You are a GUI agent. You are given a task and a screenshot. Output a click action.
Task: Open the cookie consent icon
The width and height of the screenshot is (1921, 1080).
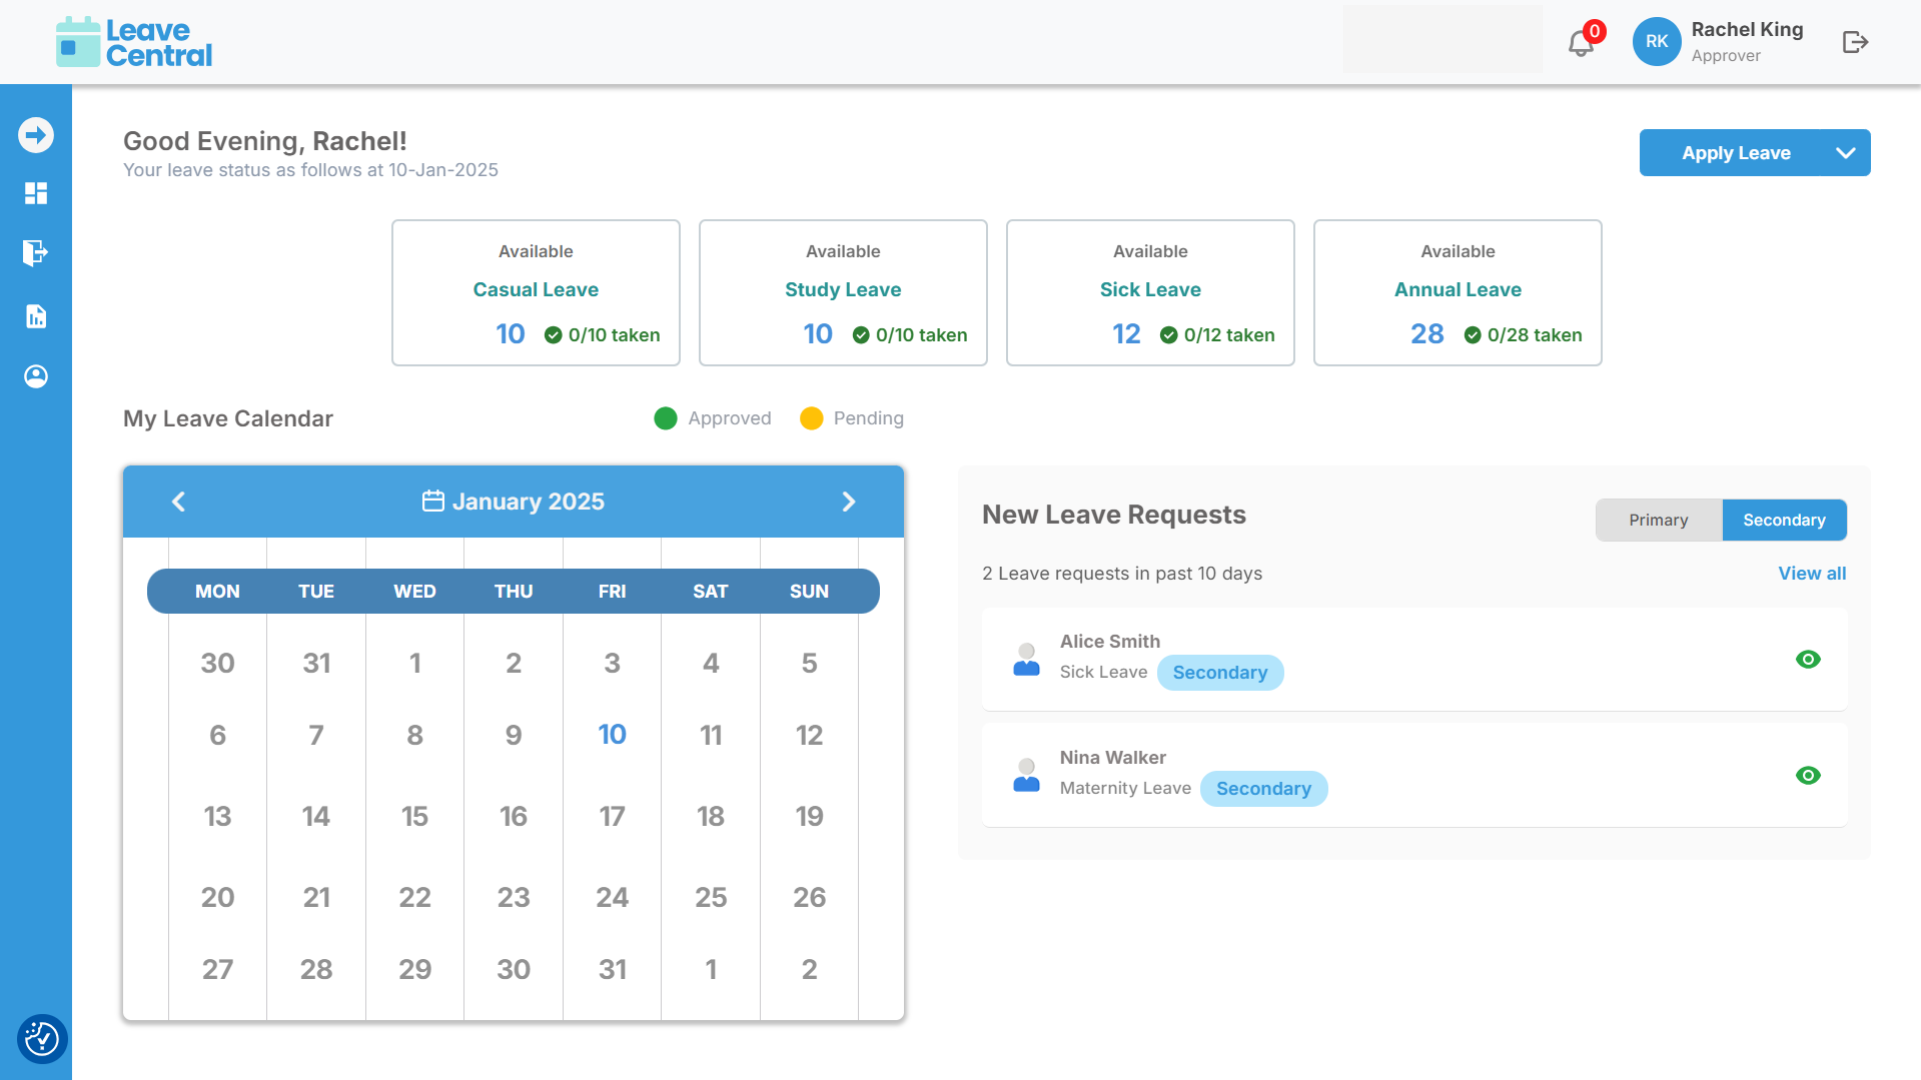coord(41,1039)
